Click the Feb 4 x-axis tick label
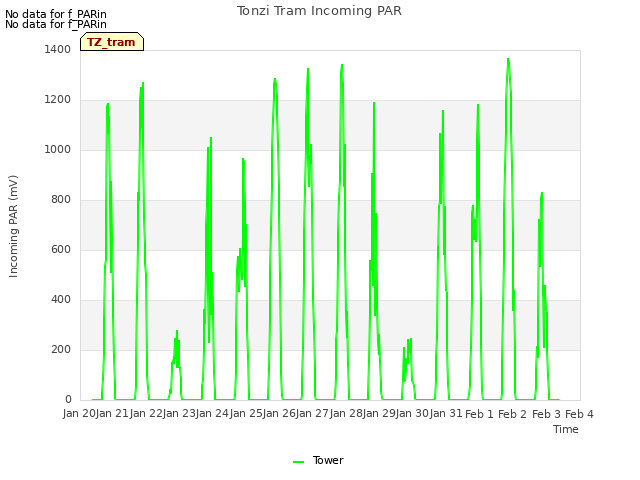The height and width of the screenshot is (480, 640). (579, 414)
